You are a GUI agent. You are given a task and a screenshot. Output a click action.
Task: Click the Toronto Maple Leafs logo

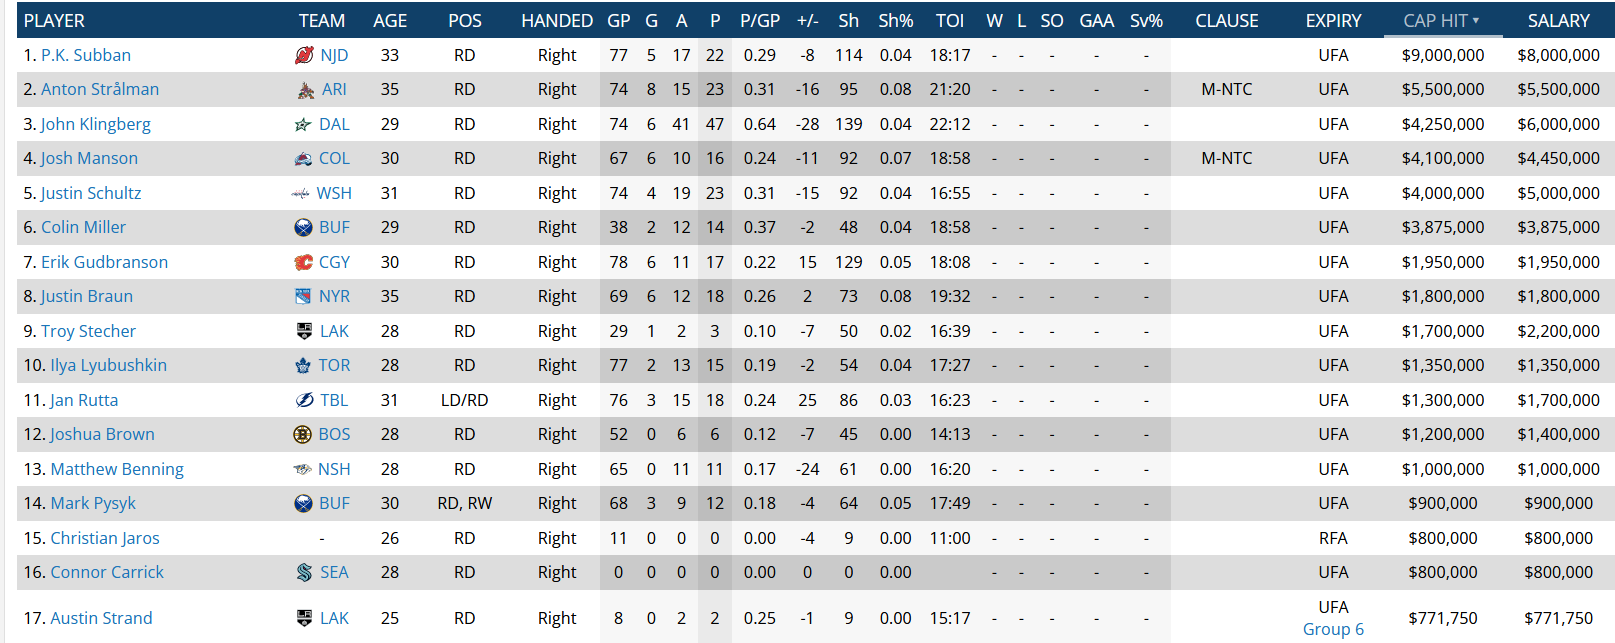pos(303,366)
